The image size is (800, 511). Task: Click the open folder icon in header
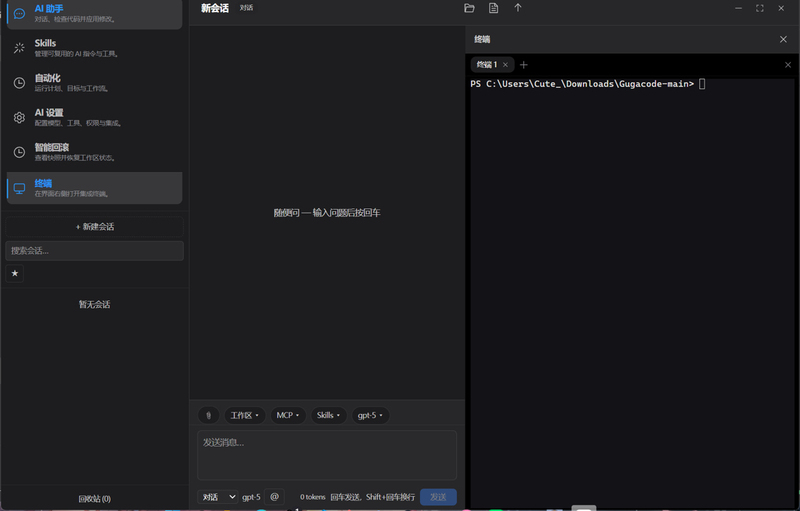tap(469, 8)
